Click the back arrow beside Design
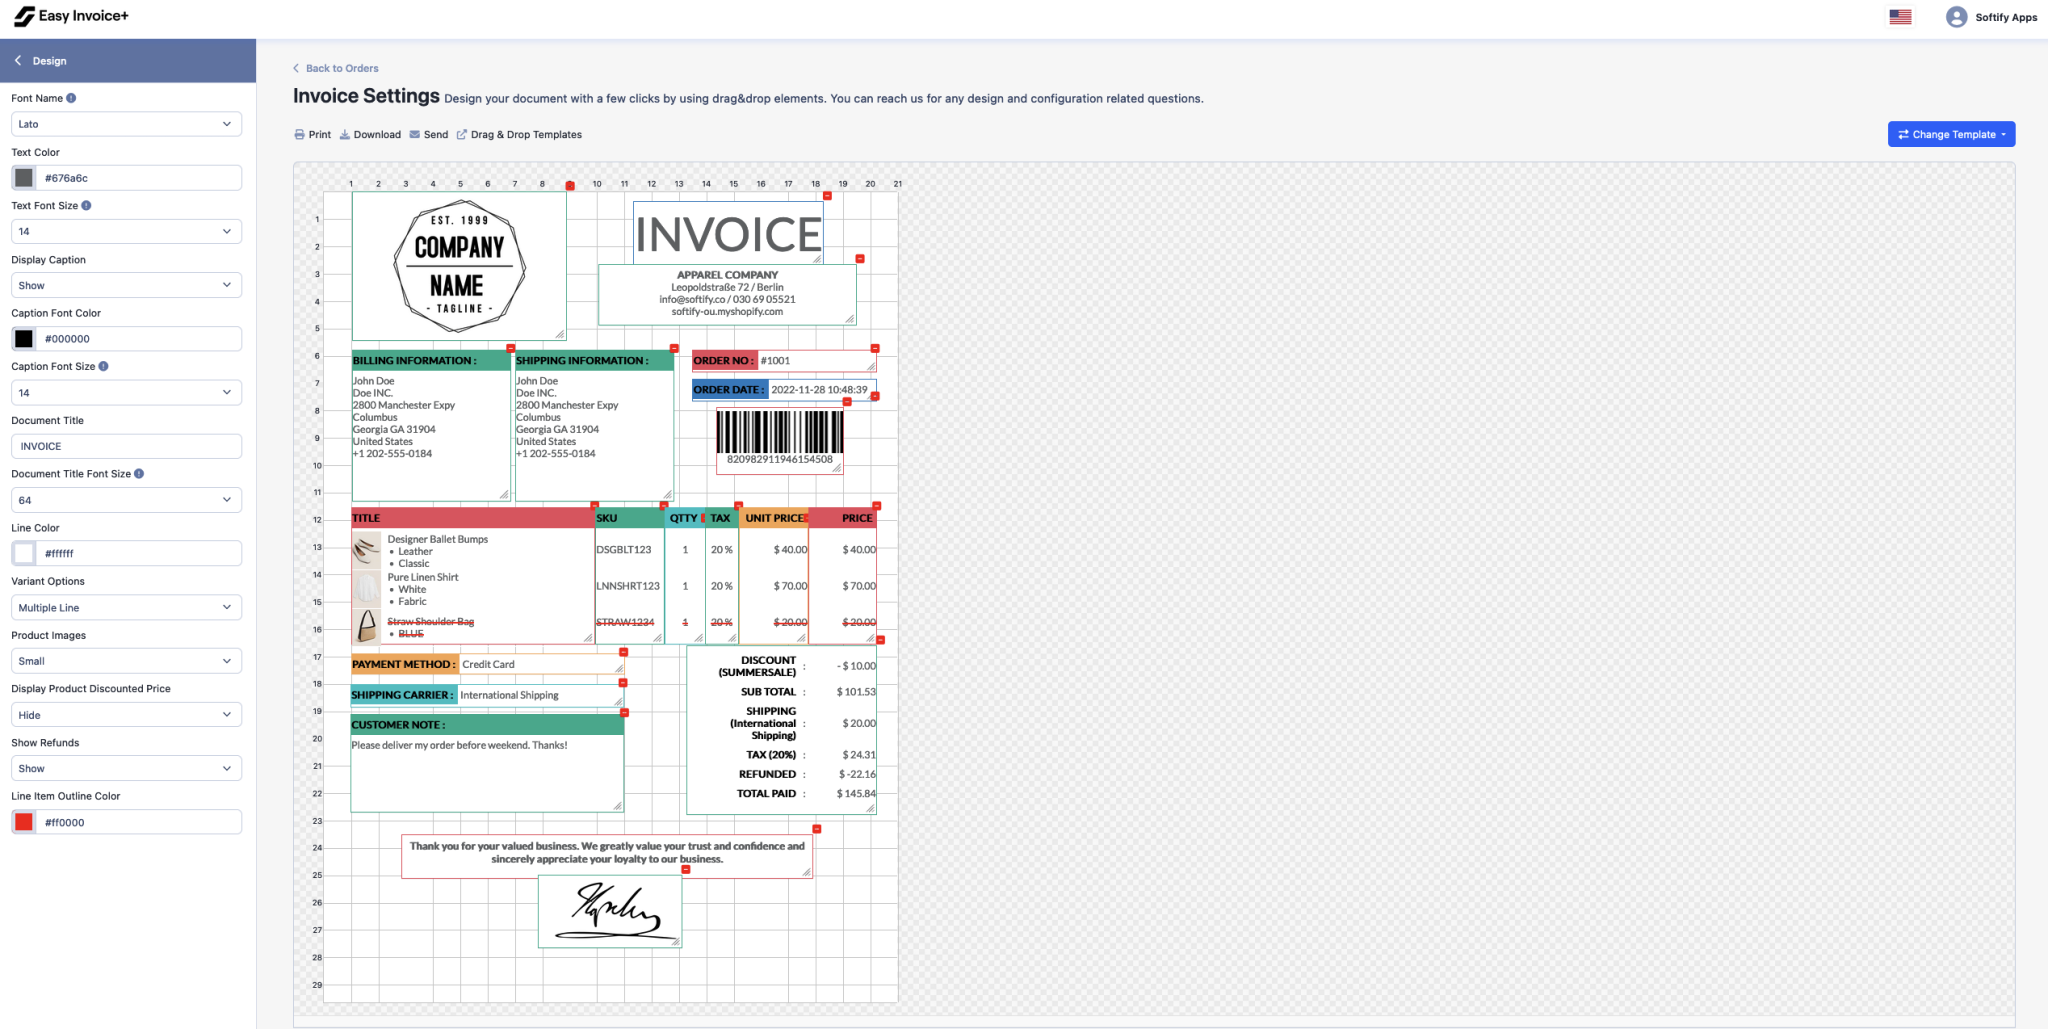The width and height of the screenshot is (2048, 1029). click(17, 60)
